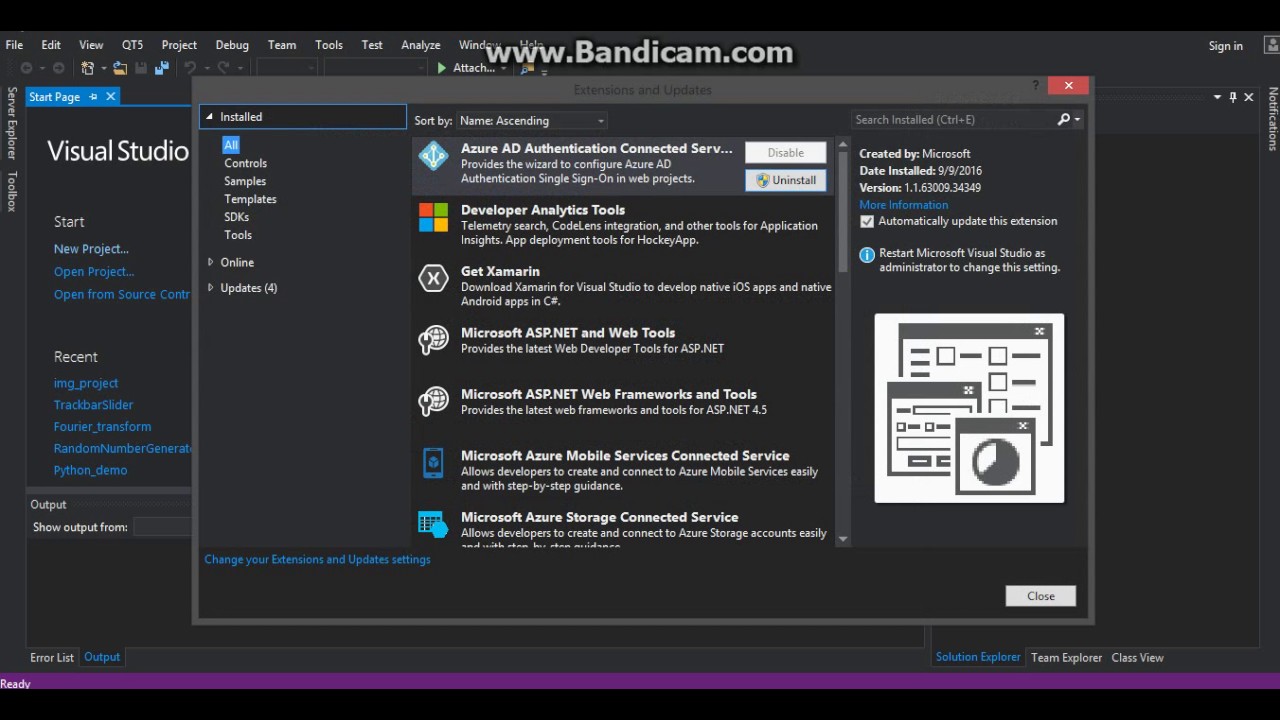Open the Server Explorer side tab
The image size is (1280, 720).
tap(12, 123)
